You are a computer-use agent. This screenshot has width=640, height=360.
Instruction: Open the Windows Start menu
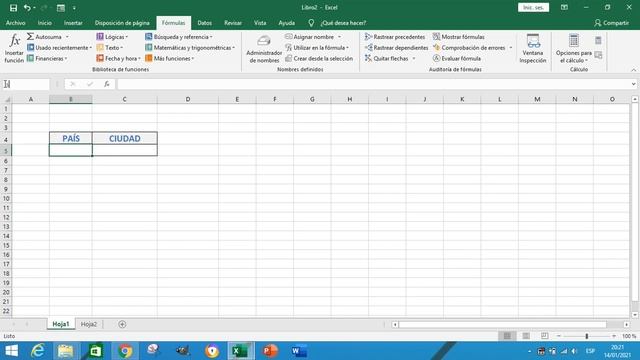[x=11, y=351]
